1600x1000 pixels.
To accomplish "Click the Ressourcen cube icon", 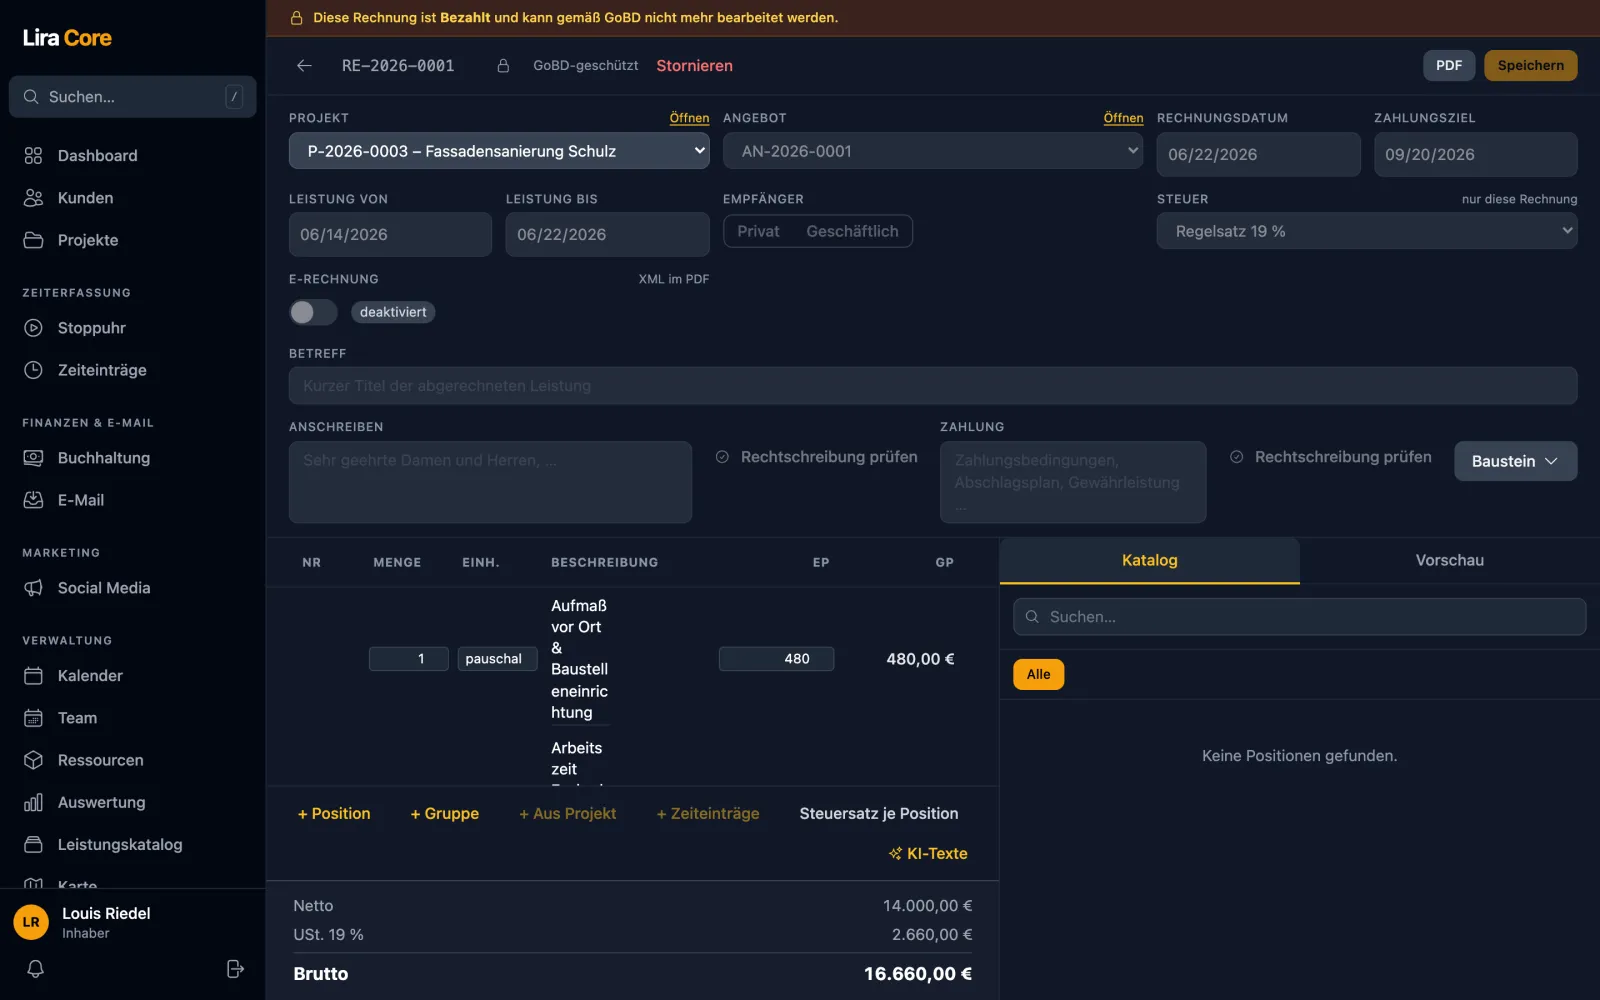I will (33, 760).
